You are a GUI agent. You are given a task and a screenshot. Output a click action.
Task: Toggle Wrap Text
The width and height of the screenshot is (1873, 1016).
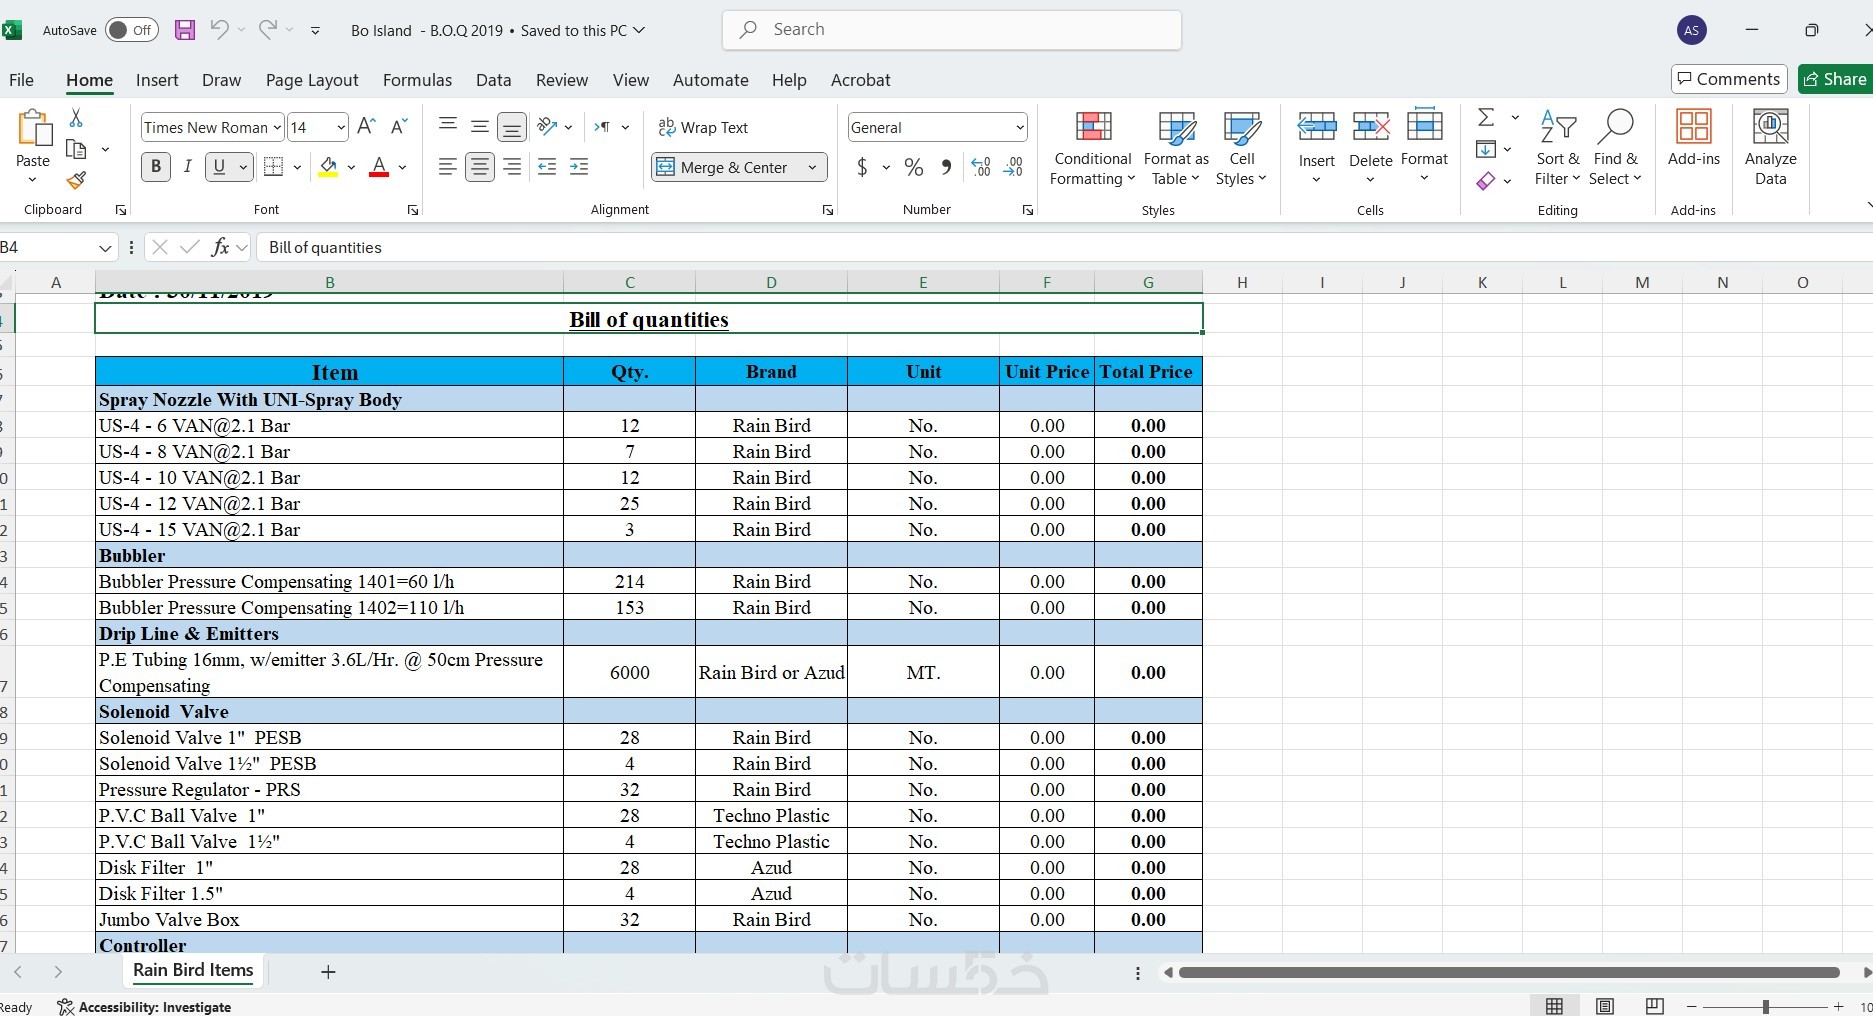(703, 127)
